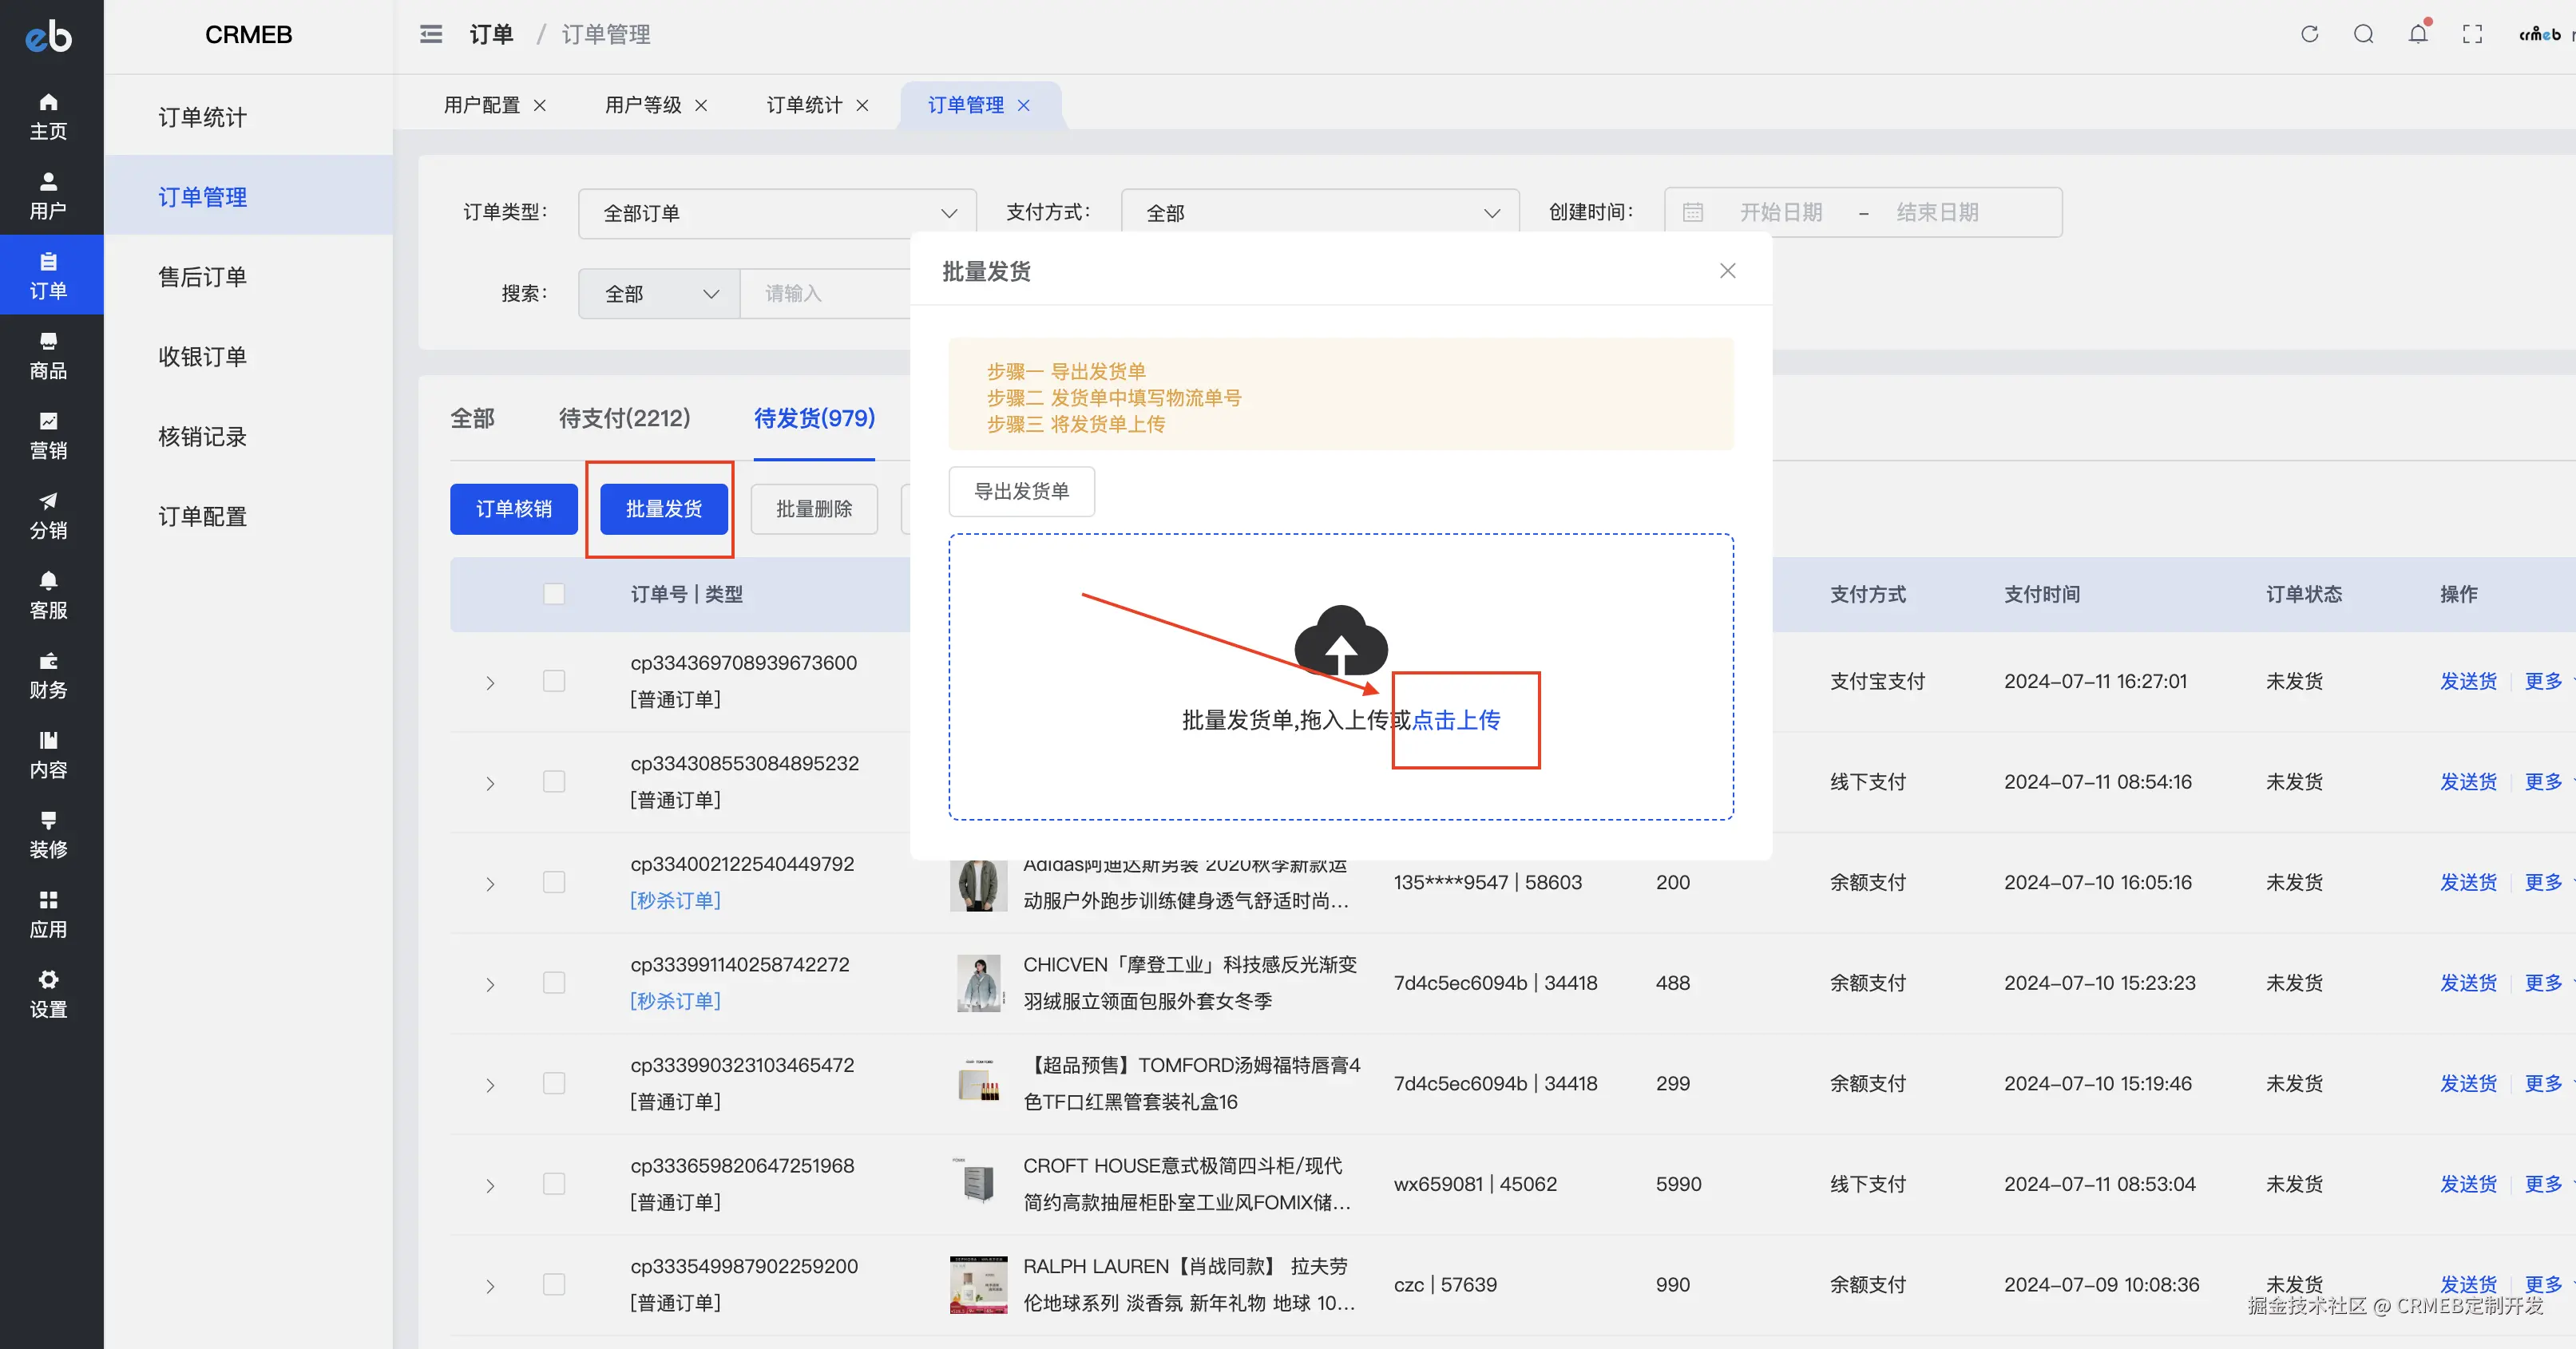This screenshot has height=1349, width=2576.
Task: Toggle select-all checkbox in table header
Action: click(554, 594)
